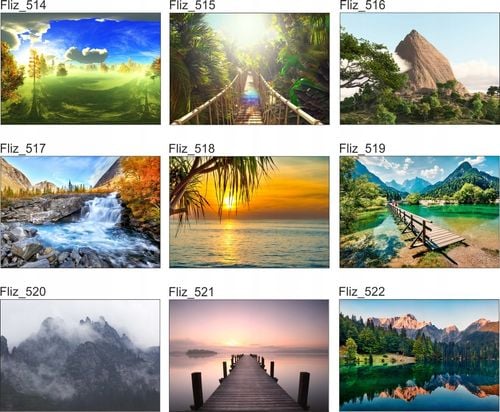Click the sun in the Fliz_518 sunset image
The width and height of the screenshot is (500, 412).
click(229, 202)
